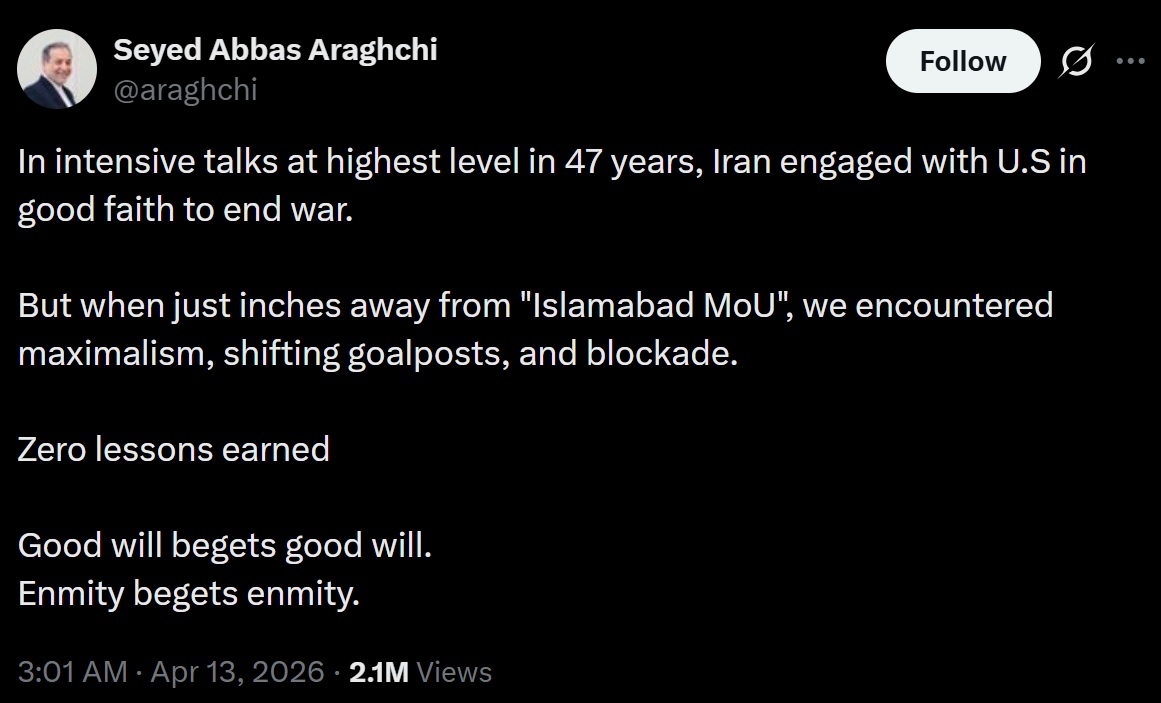Click Seyed Abbas Araghchi's profile avatar
This screenshot has width=1161, height=703.
[x=57, y=69]
